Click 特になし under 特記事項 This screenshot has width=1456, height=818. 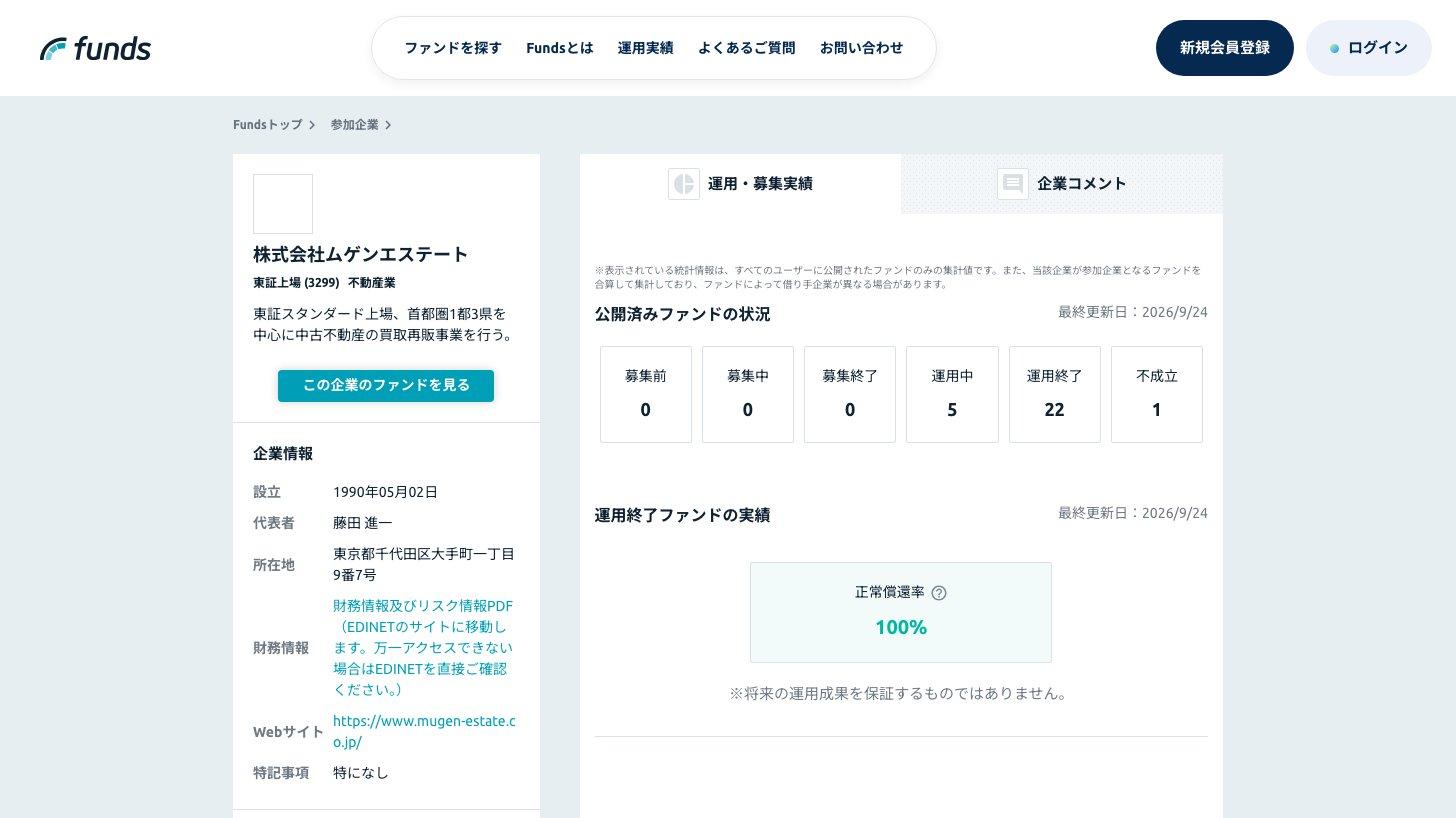361,773
